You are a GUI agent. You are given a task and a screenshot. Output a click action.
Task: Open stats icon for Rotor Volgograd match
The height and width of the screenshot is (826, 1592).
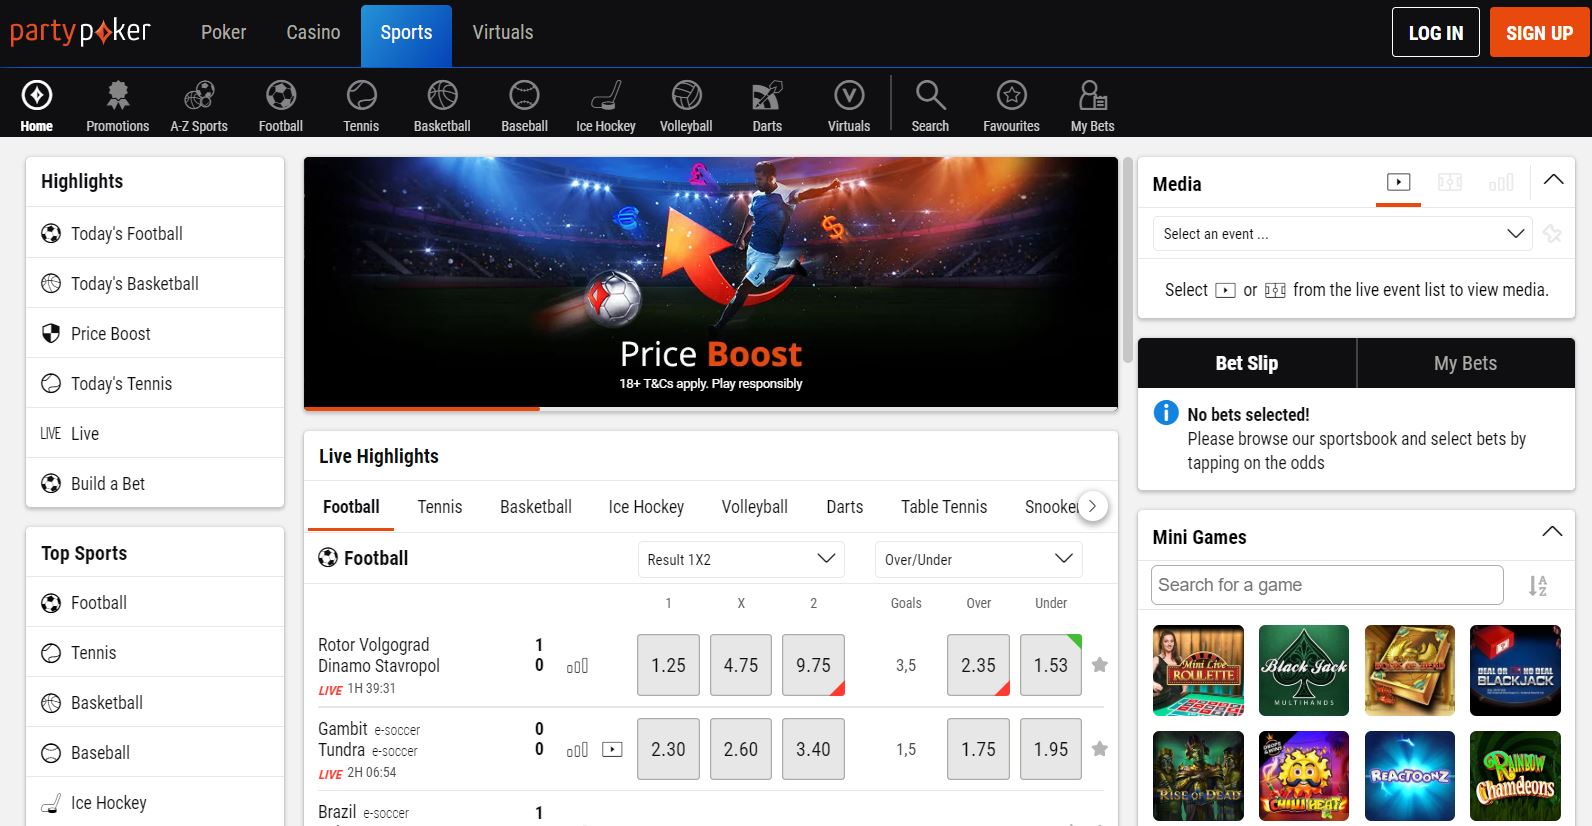pyautogui.click(x=577, y=666)
